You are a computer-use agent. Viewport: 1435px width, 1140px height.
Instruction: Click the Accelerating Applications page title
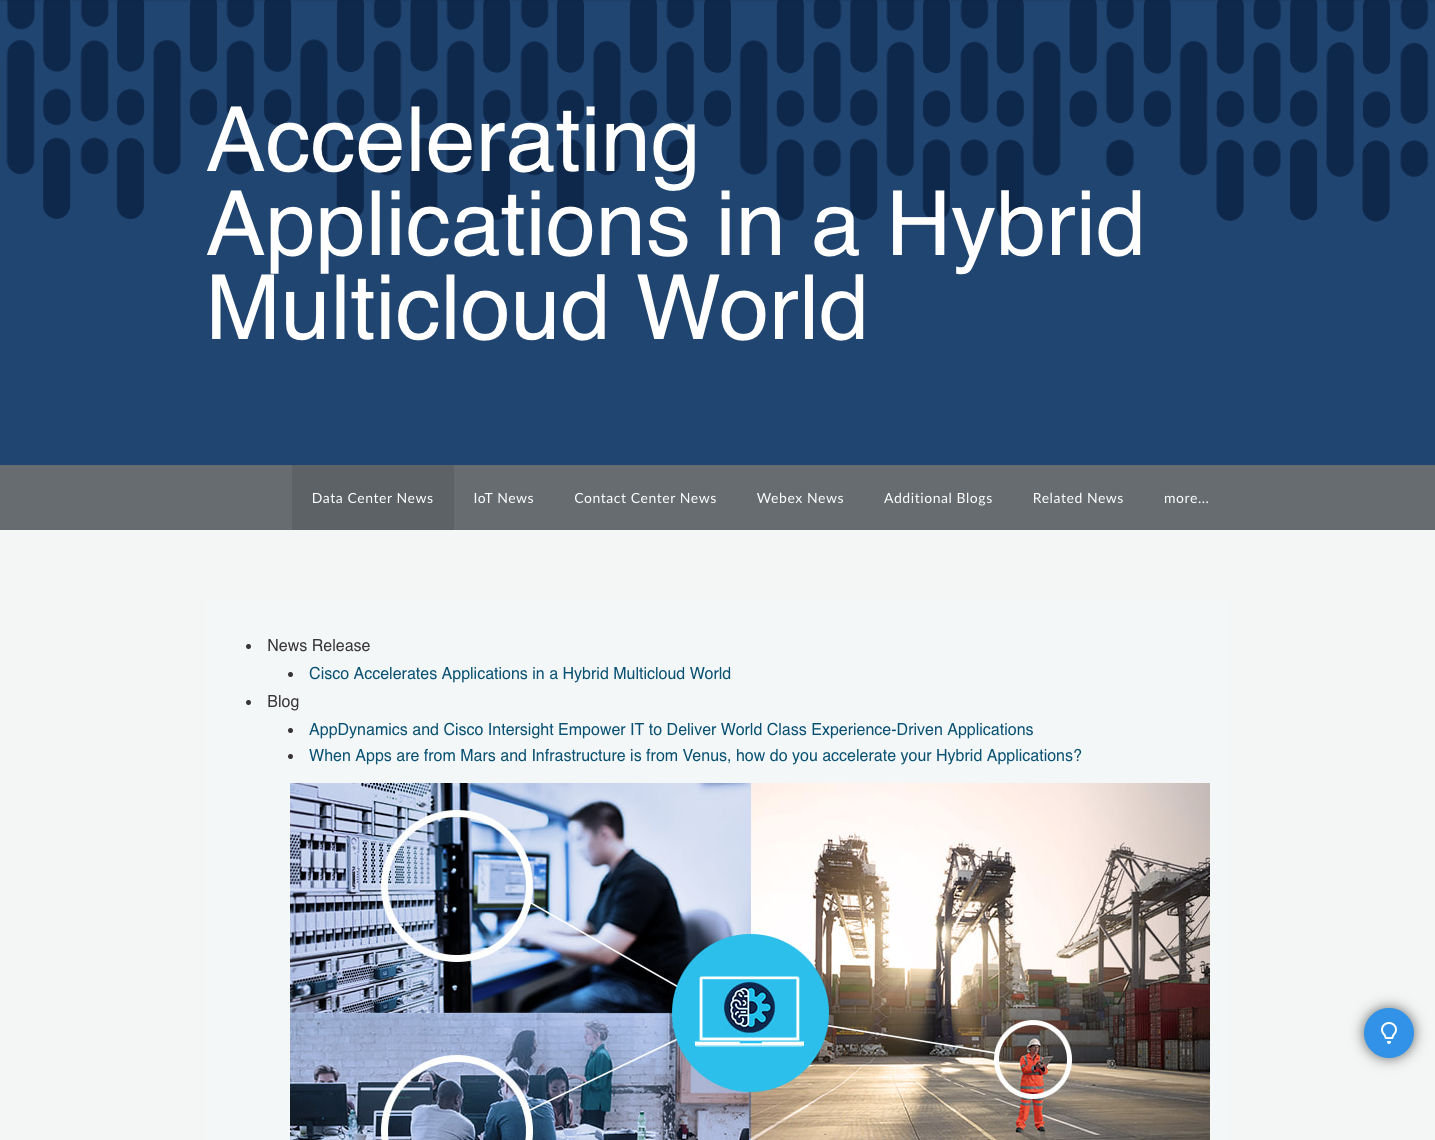pyautogui.click(x=675, y=224)
